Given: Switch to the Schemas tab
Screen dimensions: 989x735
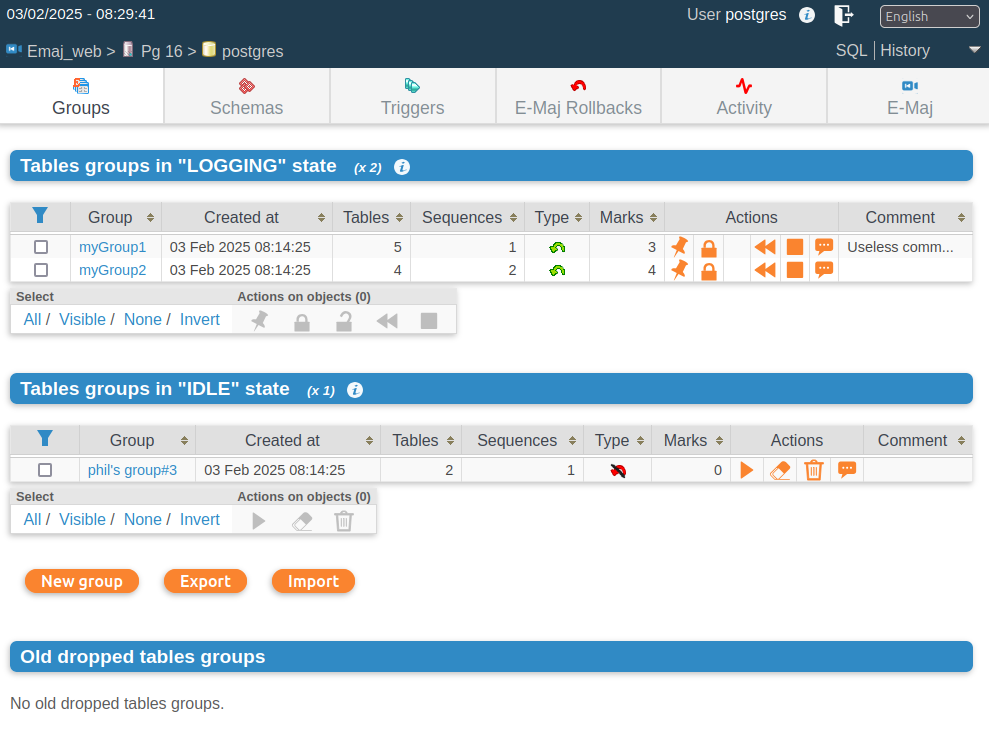Looking at the screenshot, I should pyautogui.click(x=247, y=97).
